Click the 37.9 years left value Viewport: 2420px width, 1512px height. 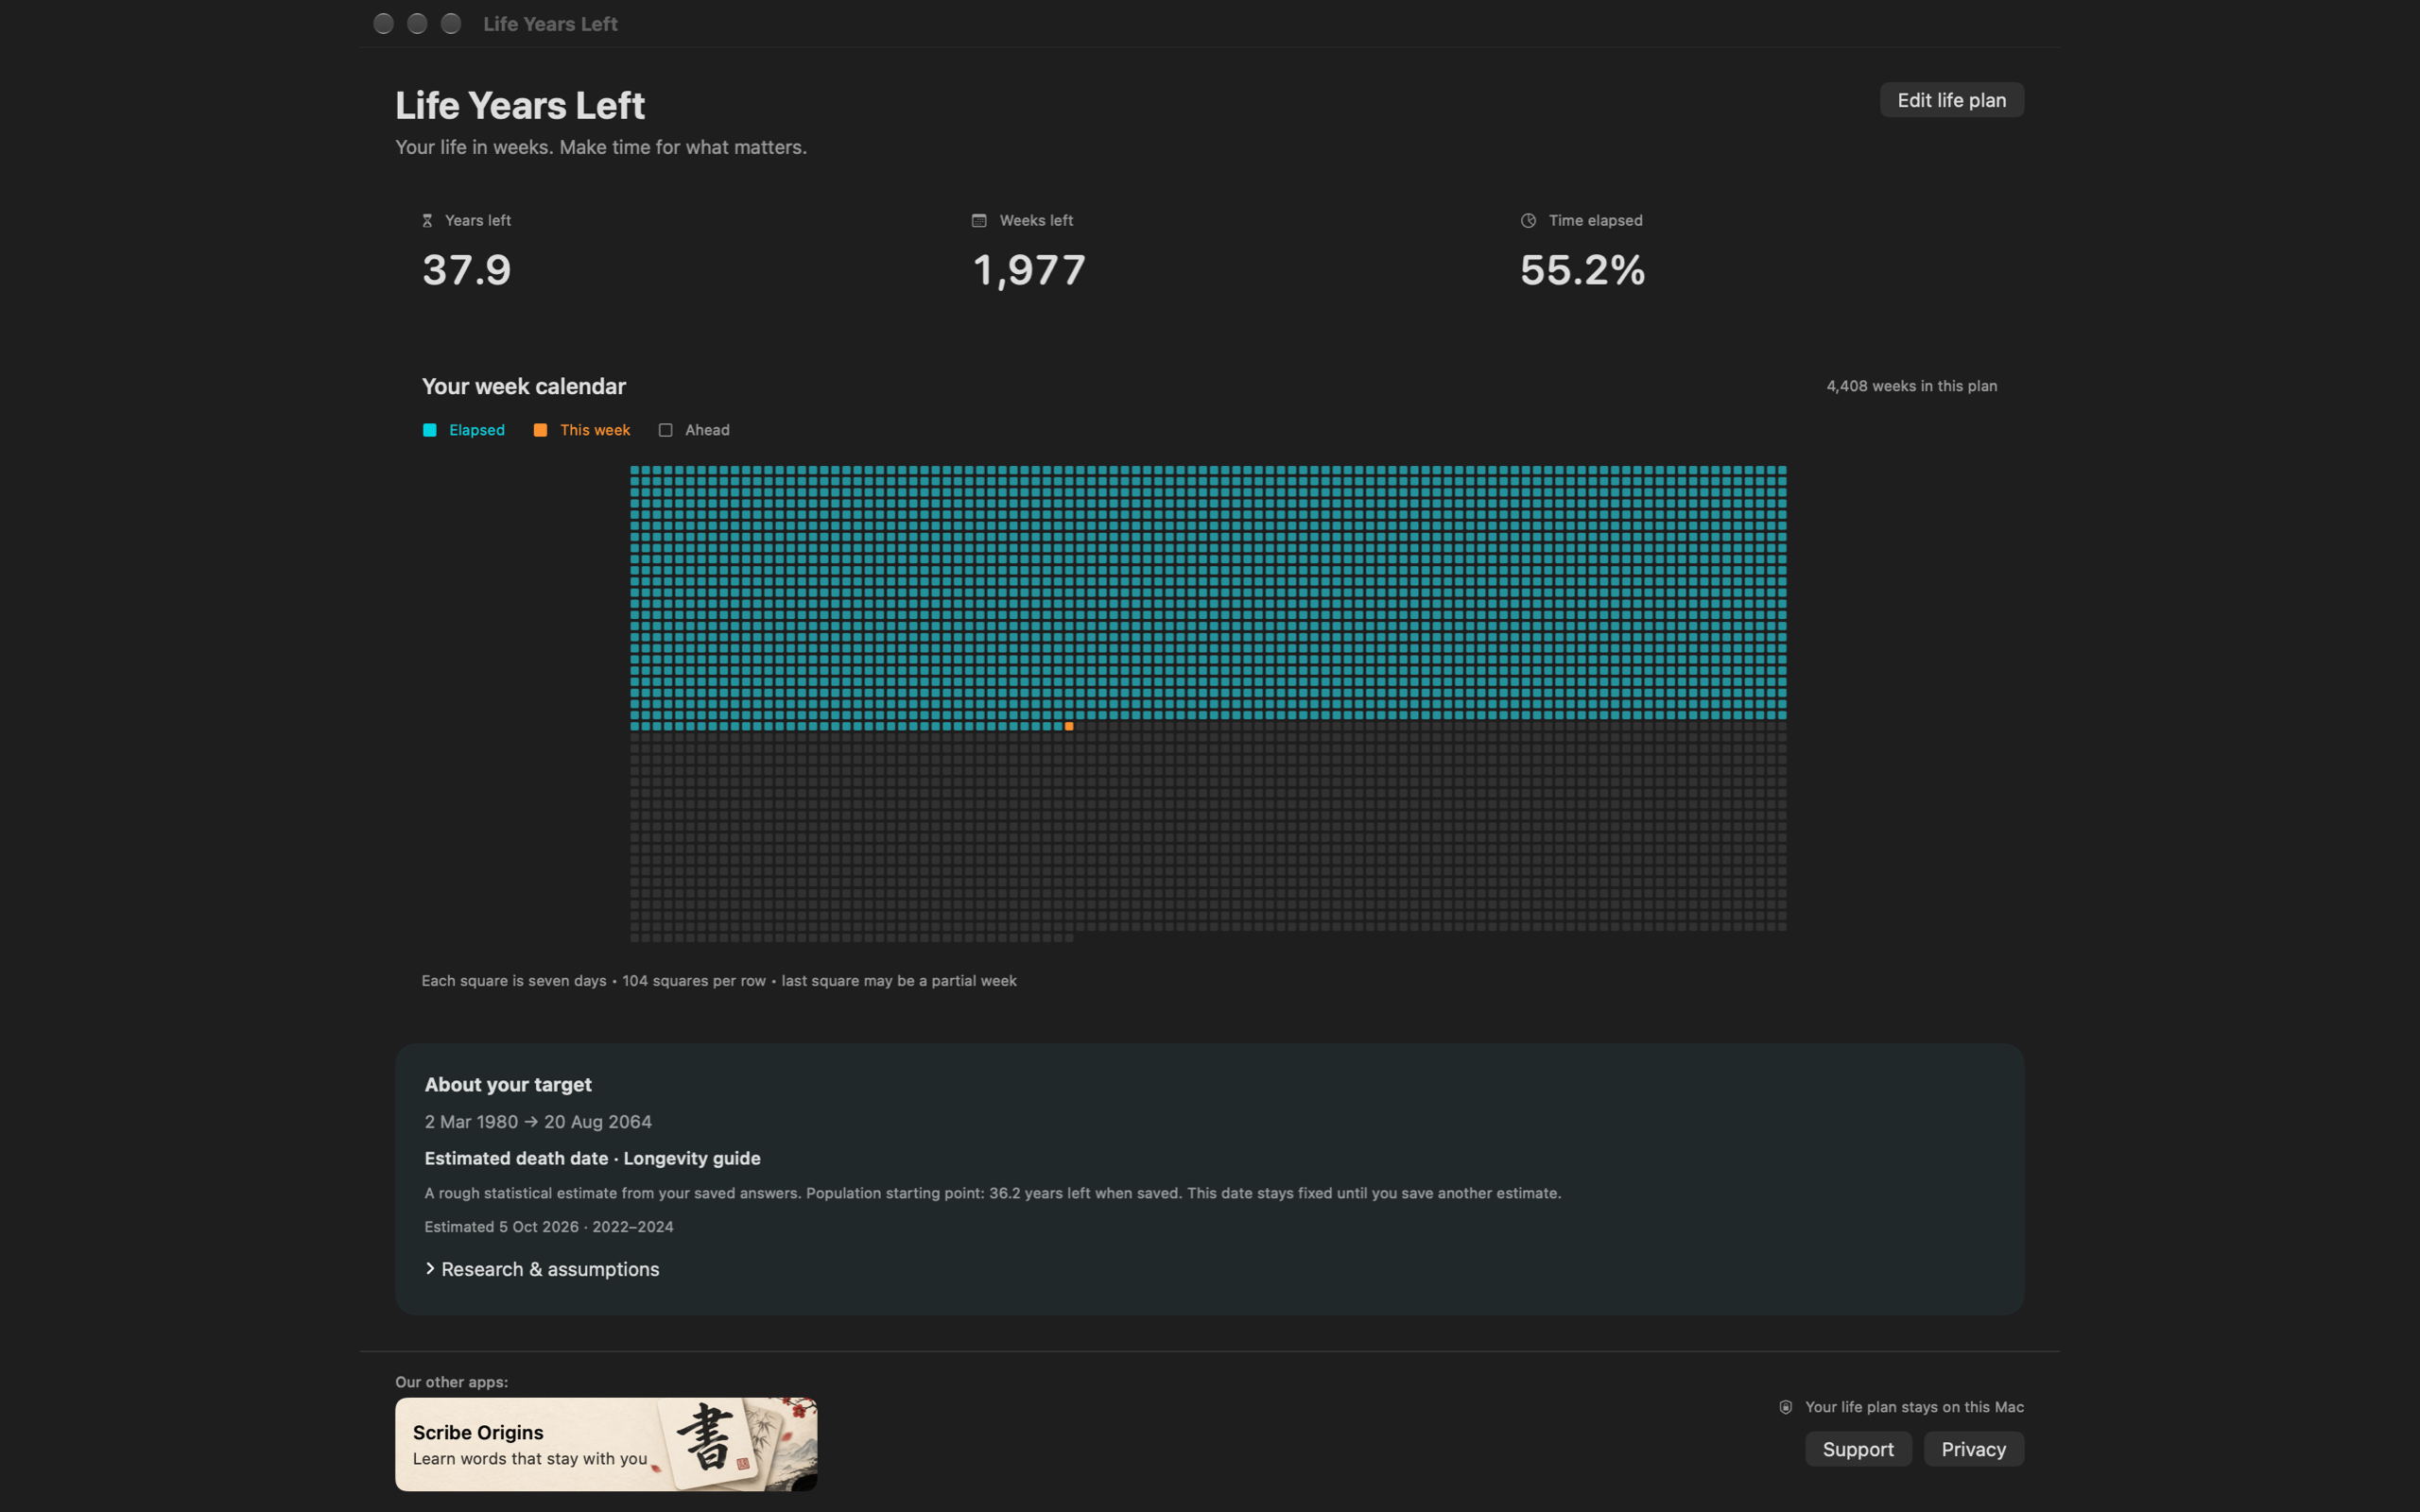[466, 270]
